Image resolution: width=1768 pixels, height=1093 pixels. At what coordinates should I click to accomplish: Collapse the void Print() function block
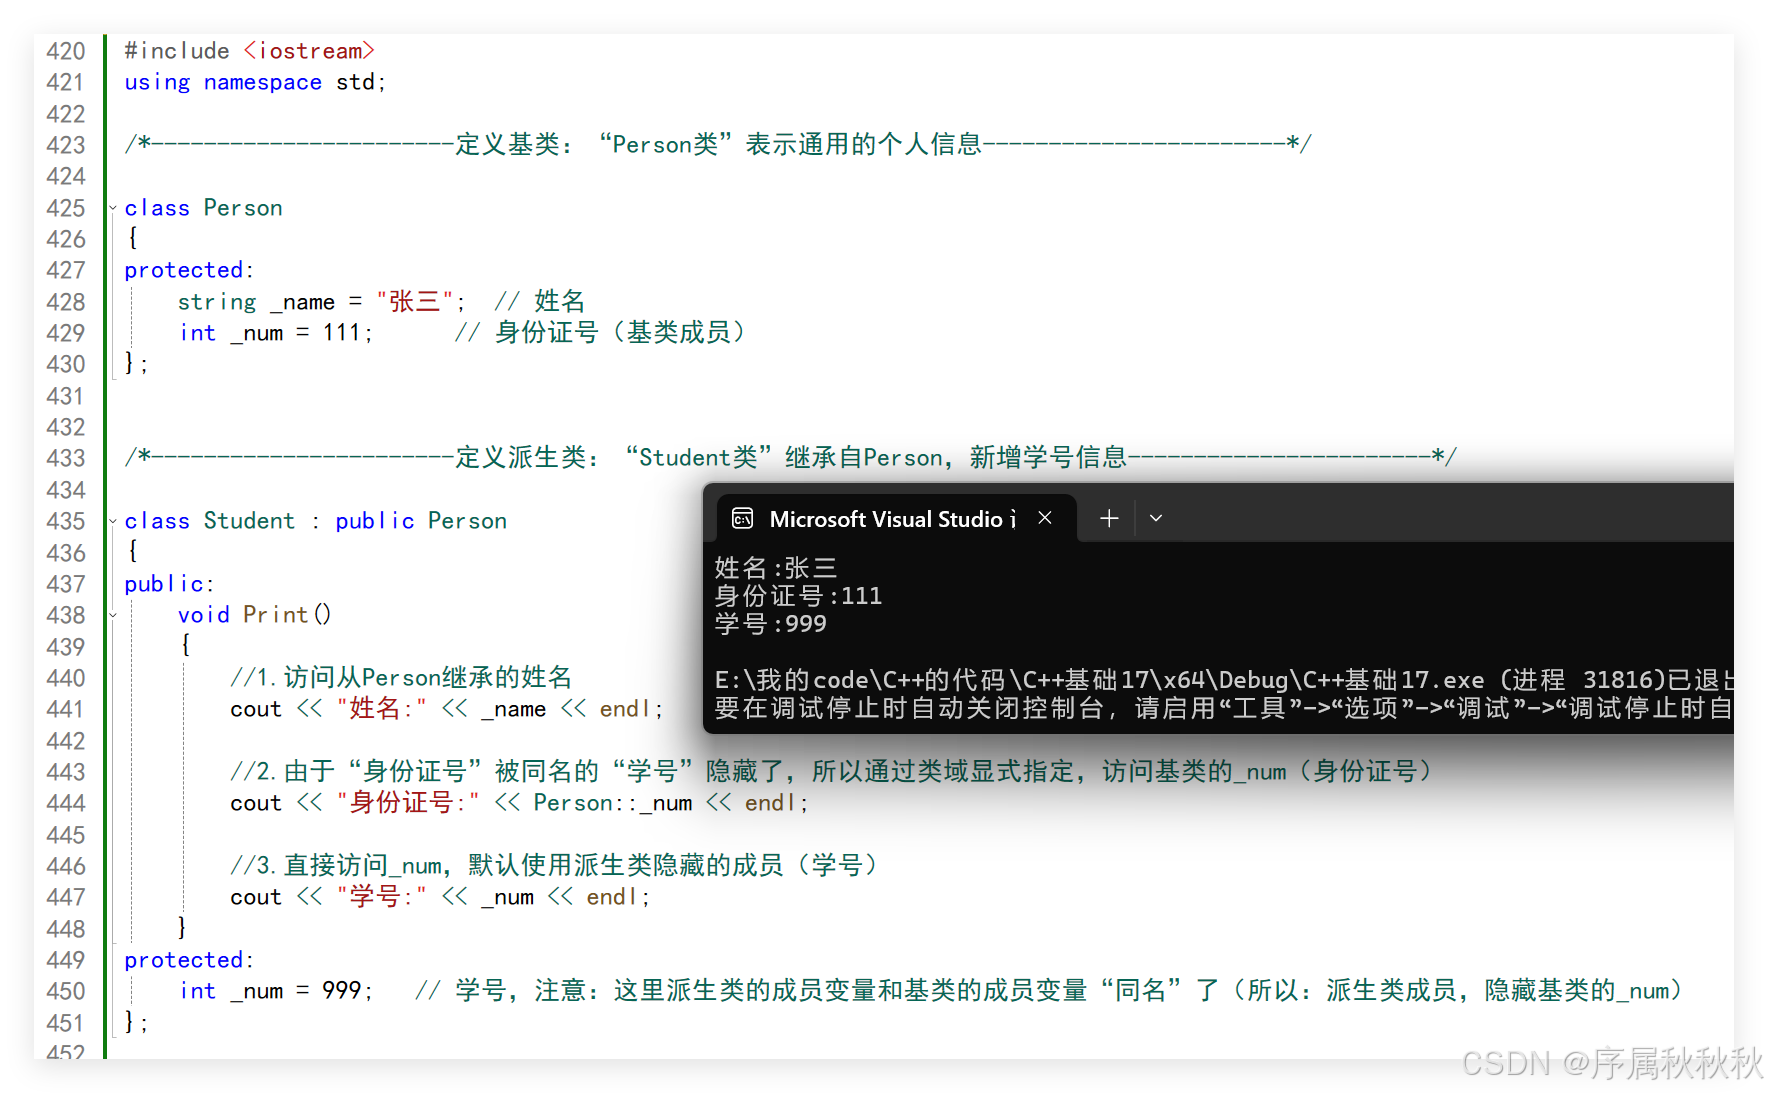(x=113, y=615)
